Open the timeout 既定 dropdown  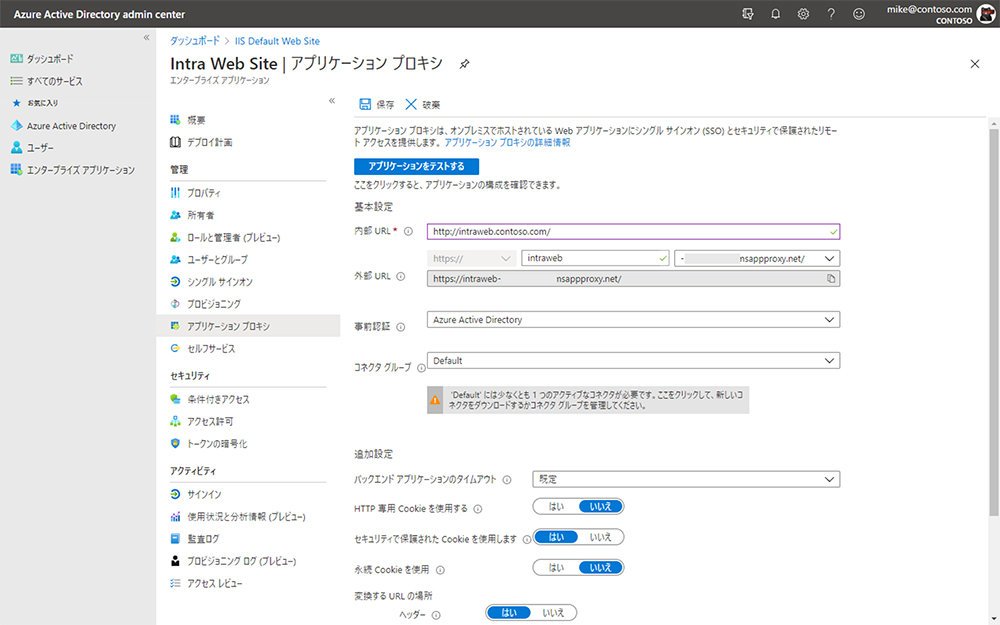[686, 479]
